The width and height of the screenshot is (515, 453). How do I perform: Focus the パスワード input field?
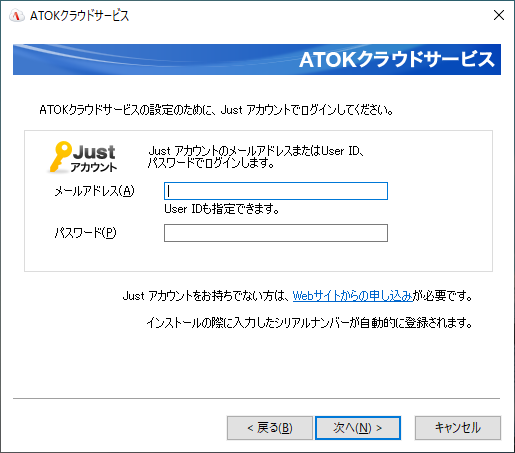click(x=276, y=233)
